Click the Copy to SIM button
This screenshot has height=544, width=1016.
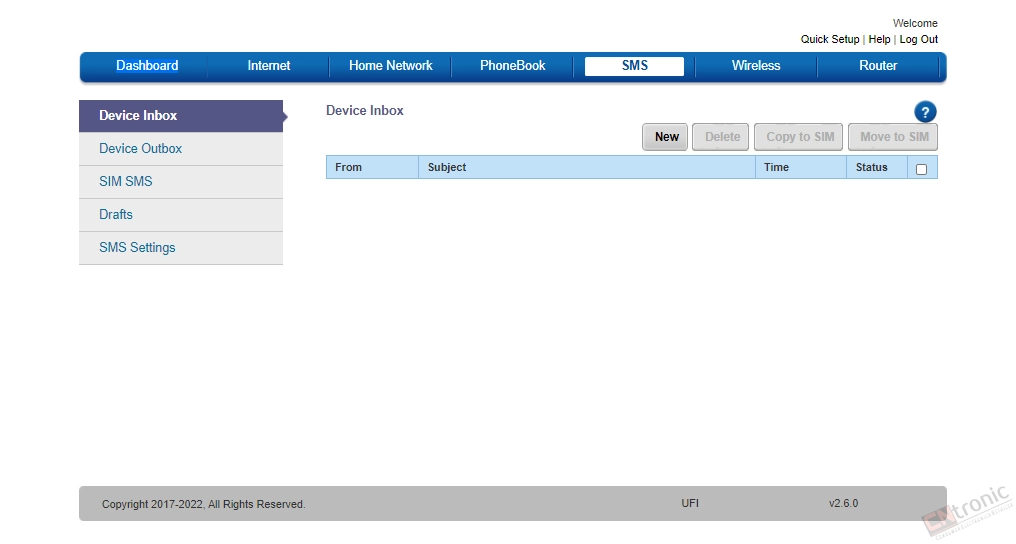(799, 137)
